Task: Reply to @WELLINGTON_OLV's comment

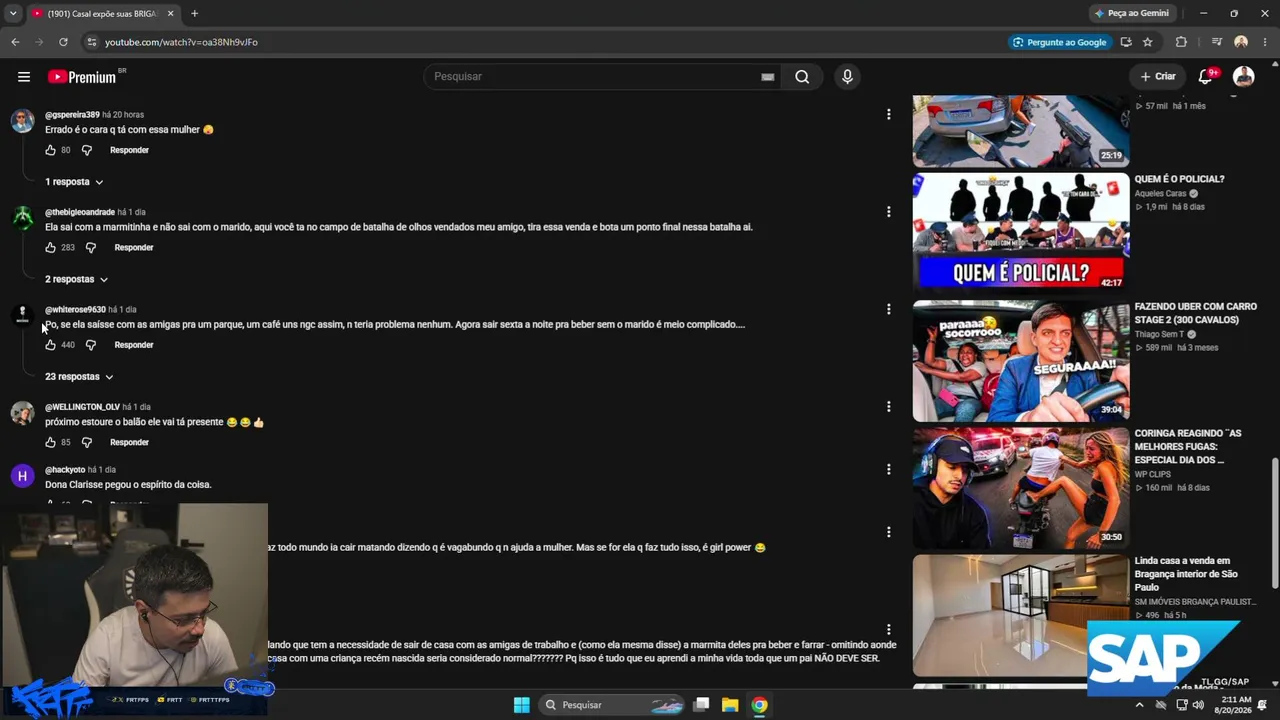Action: point(129,442)
